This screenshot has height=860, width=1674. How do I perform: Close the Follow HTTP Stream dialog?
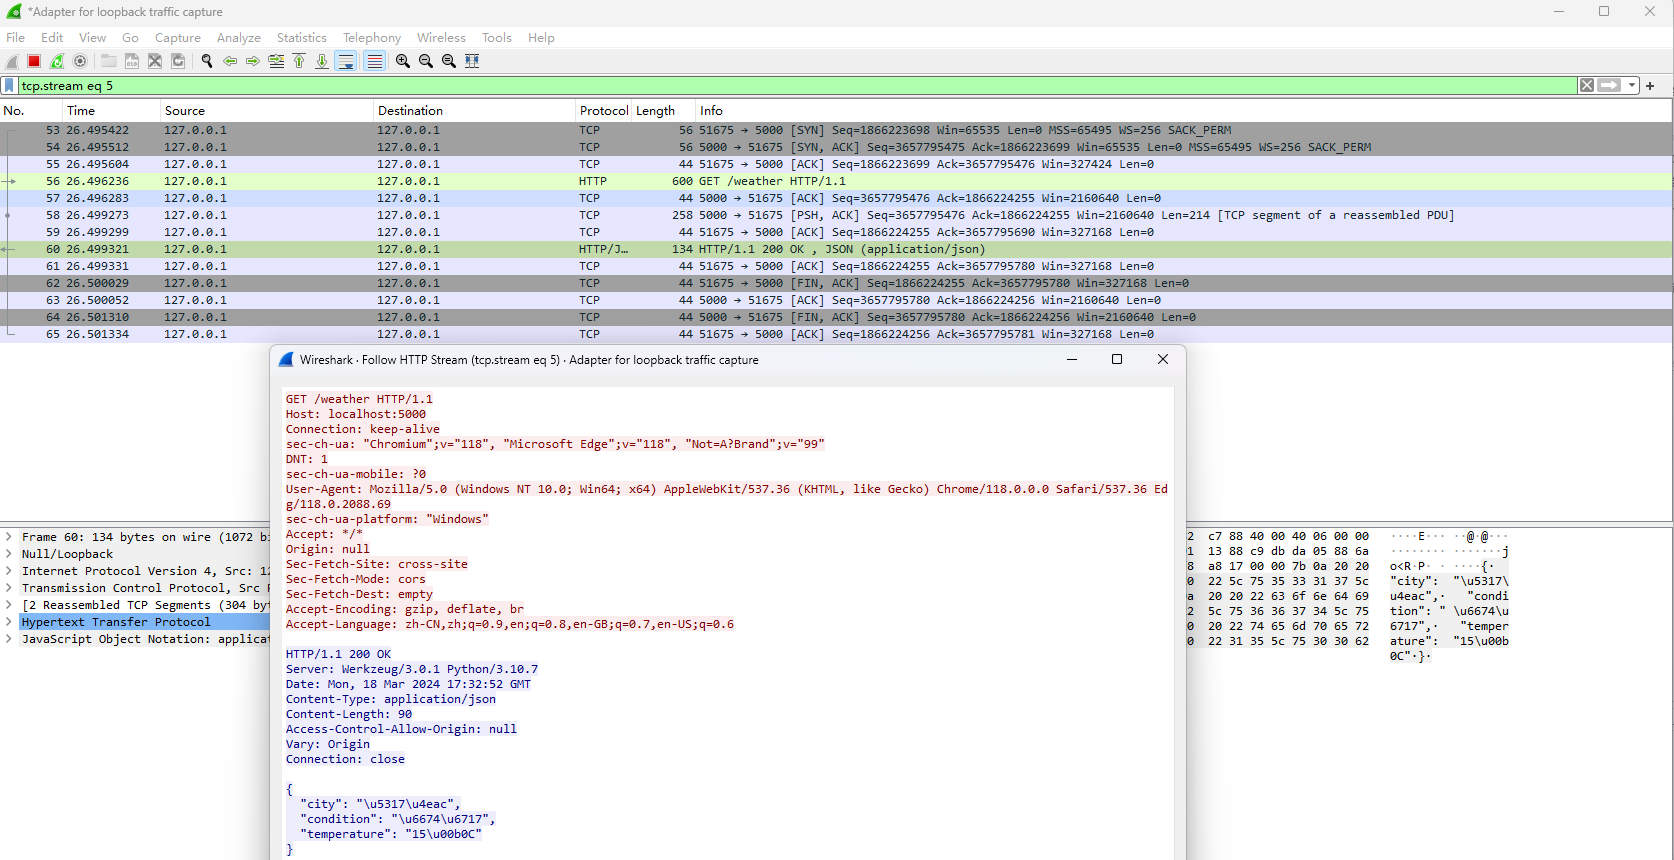(1163, 360)
